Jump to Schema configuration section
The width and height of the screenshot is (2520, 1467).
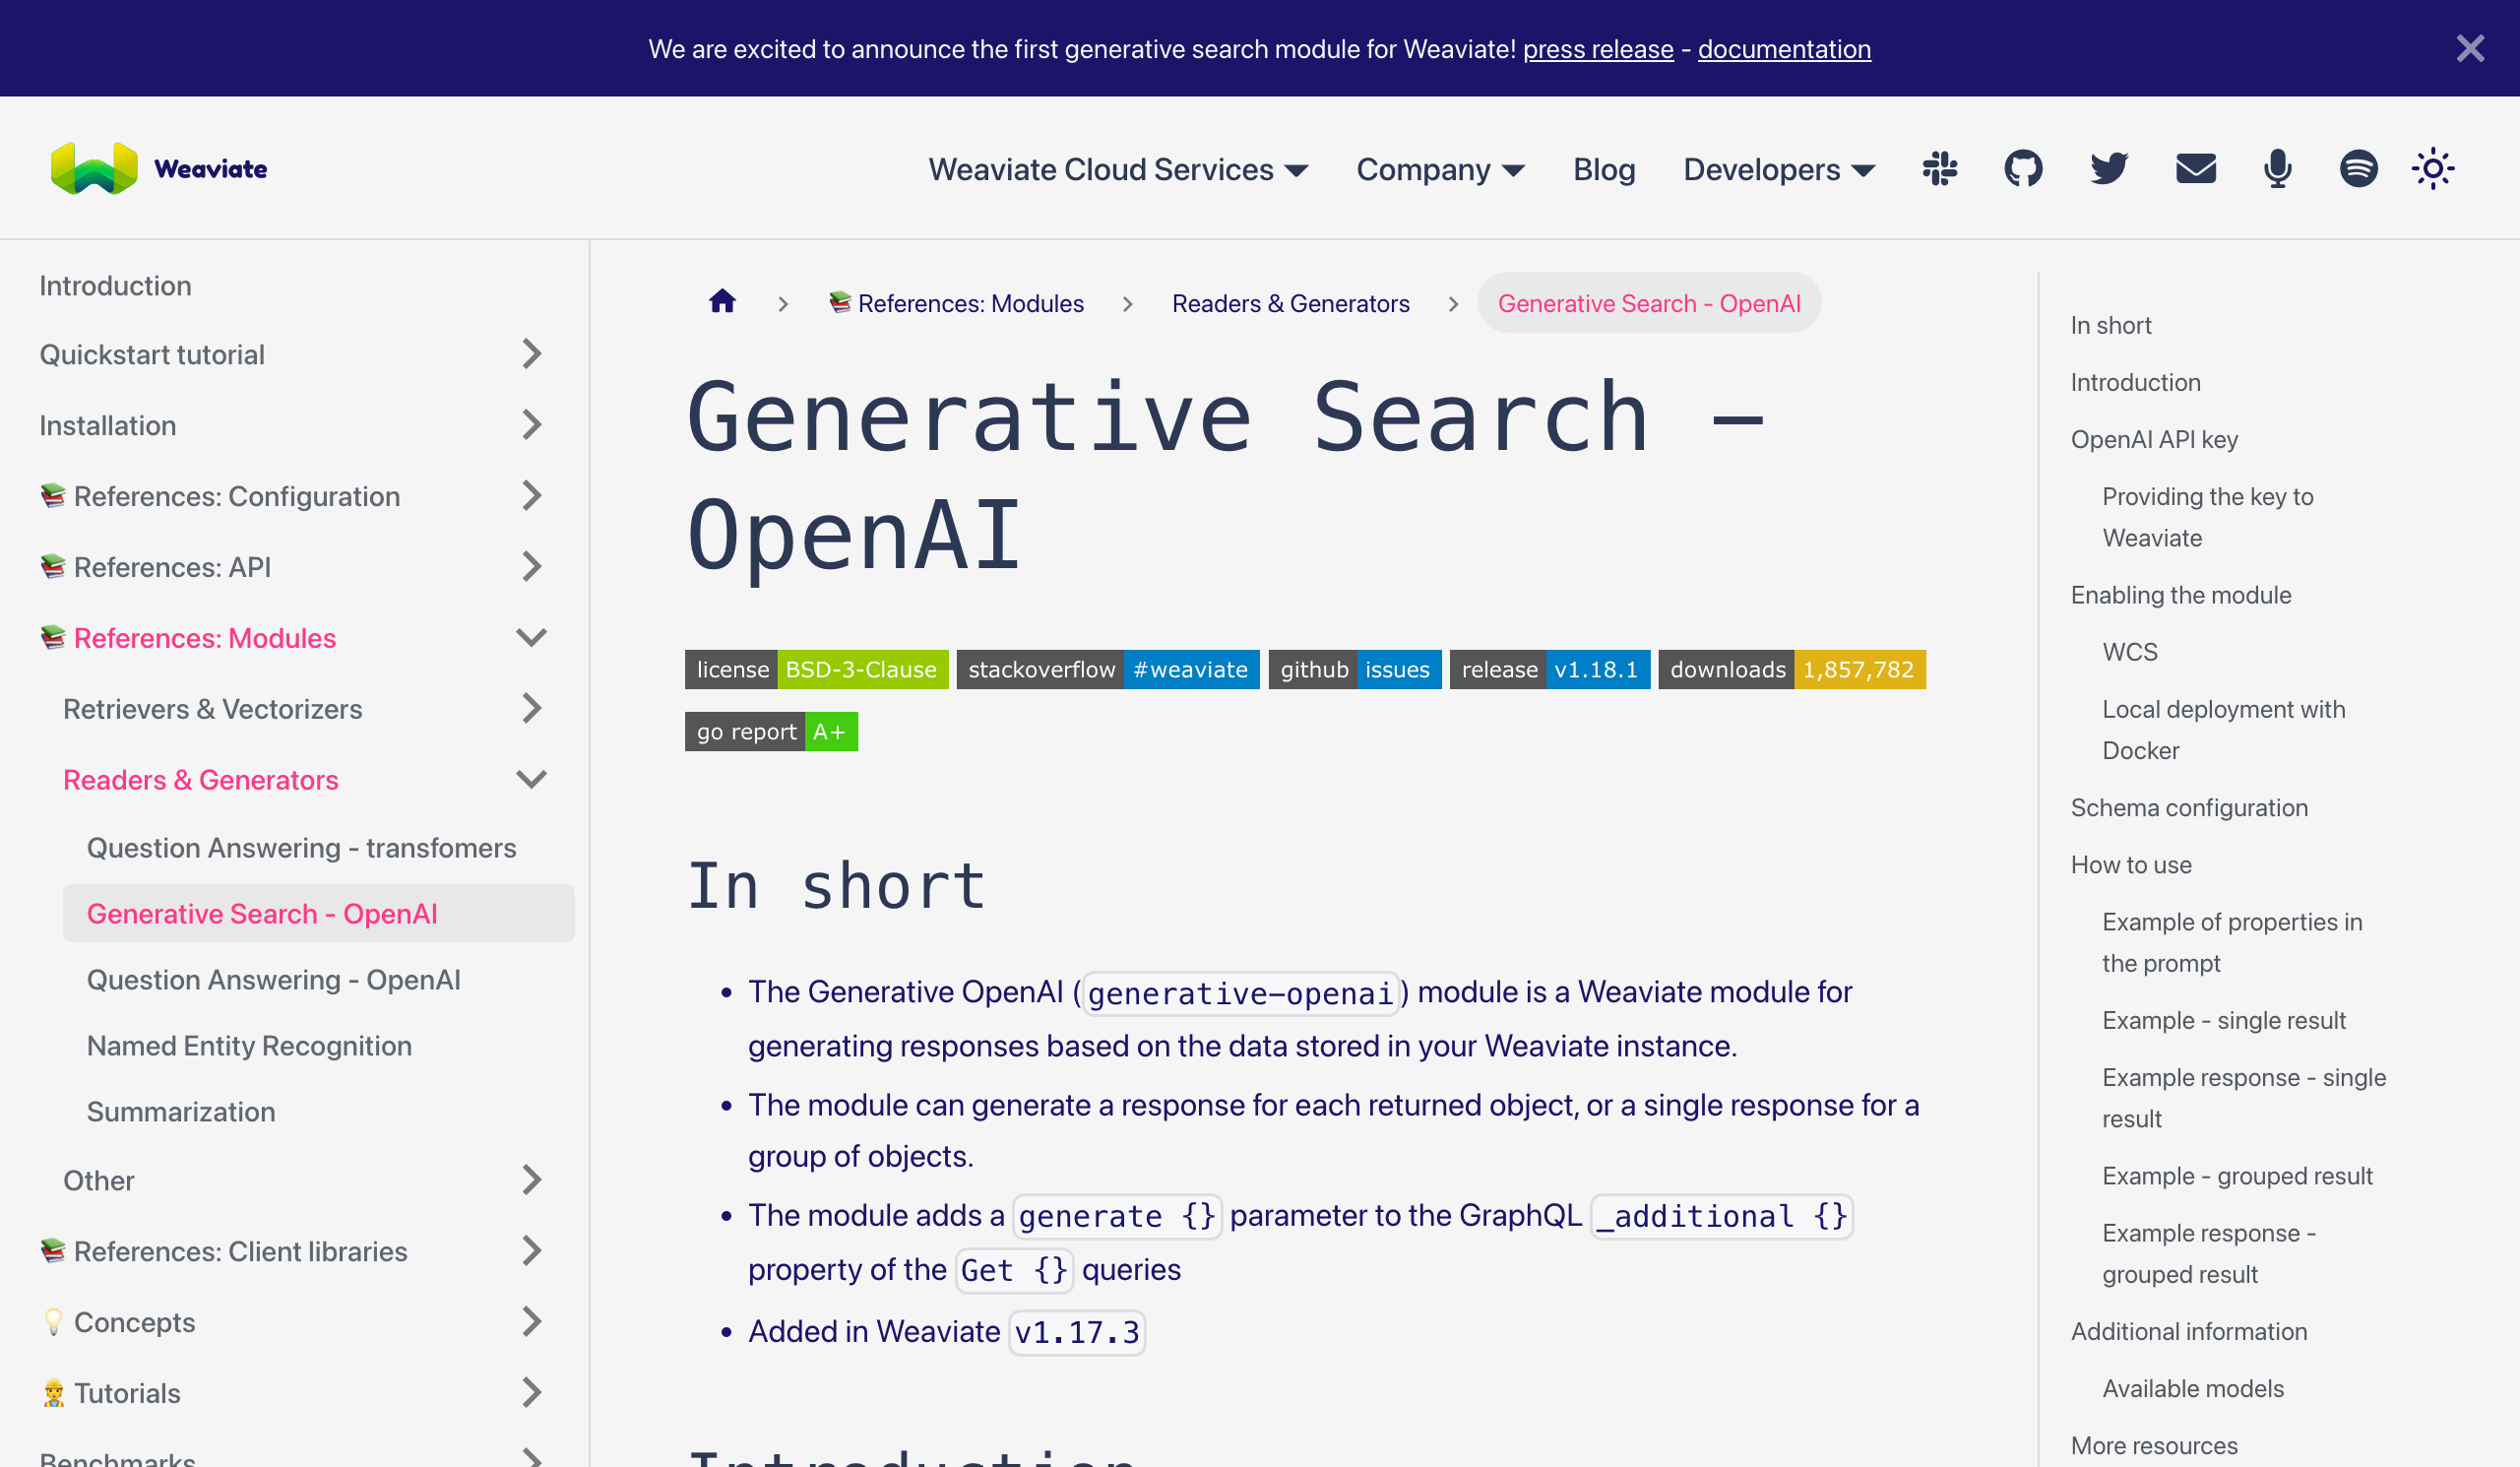coord(2189,808)
